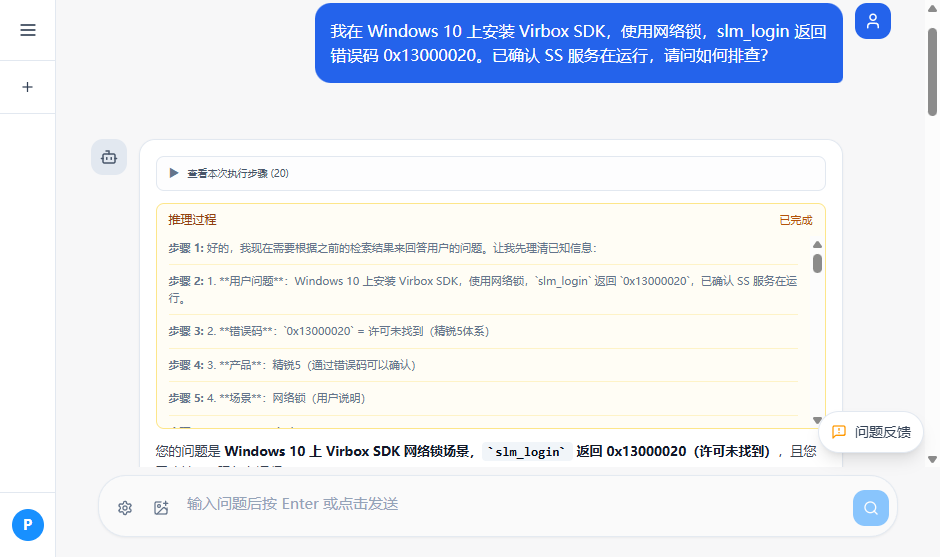Screen dimensions: 940x557
Task: Click the page scrollbar down arrow
Action: coord(932,459)
